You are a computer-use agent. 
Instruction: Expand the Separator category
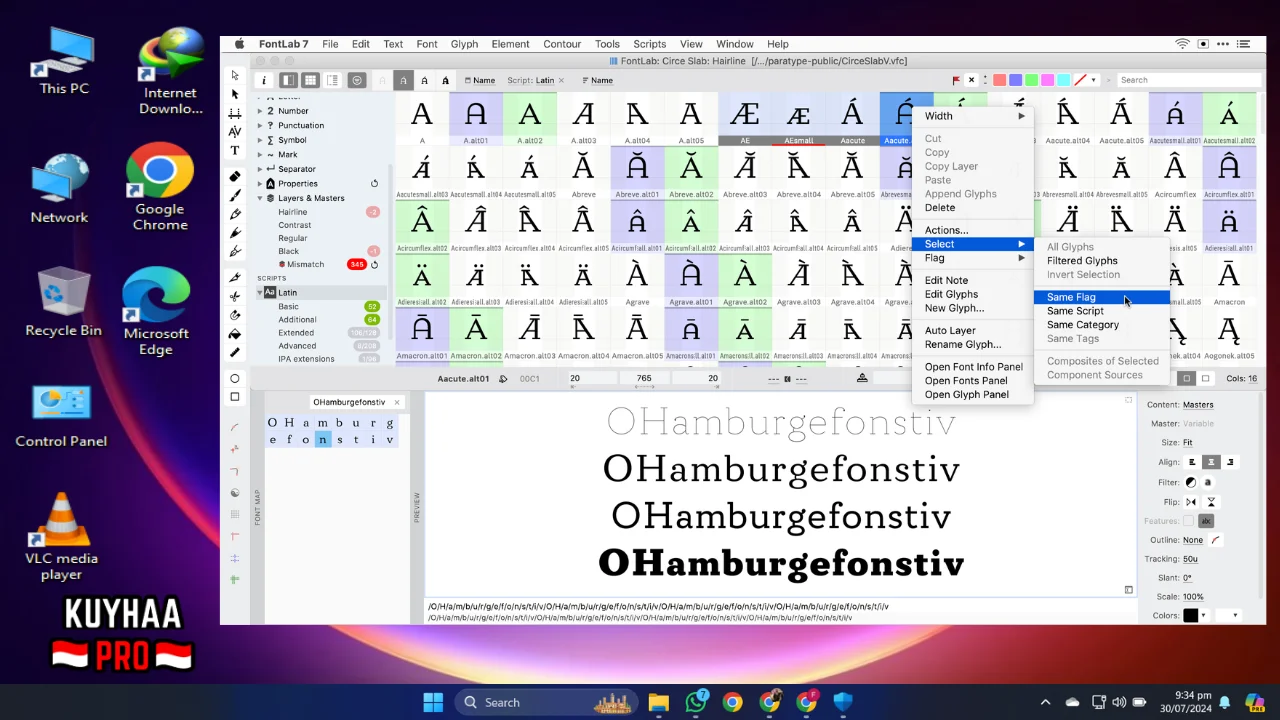[x=260, y=169]
